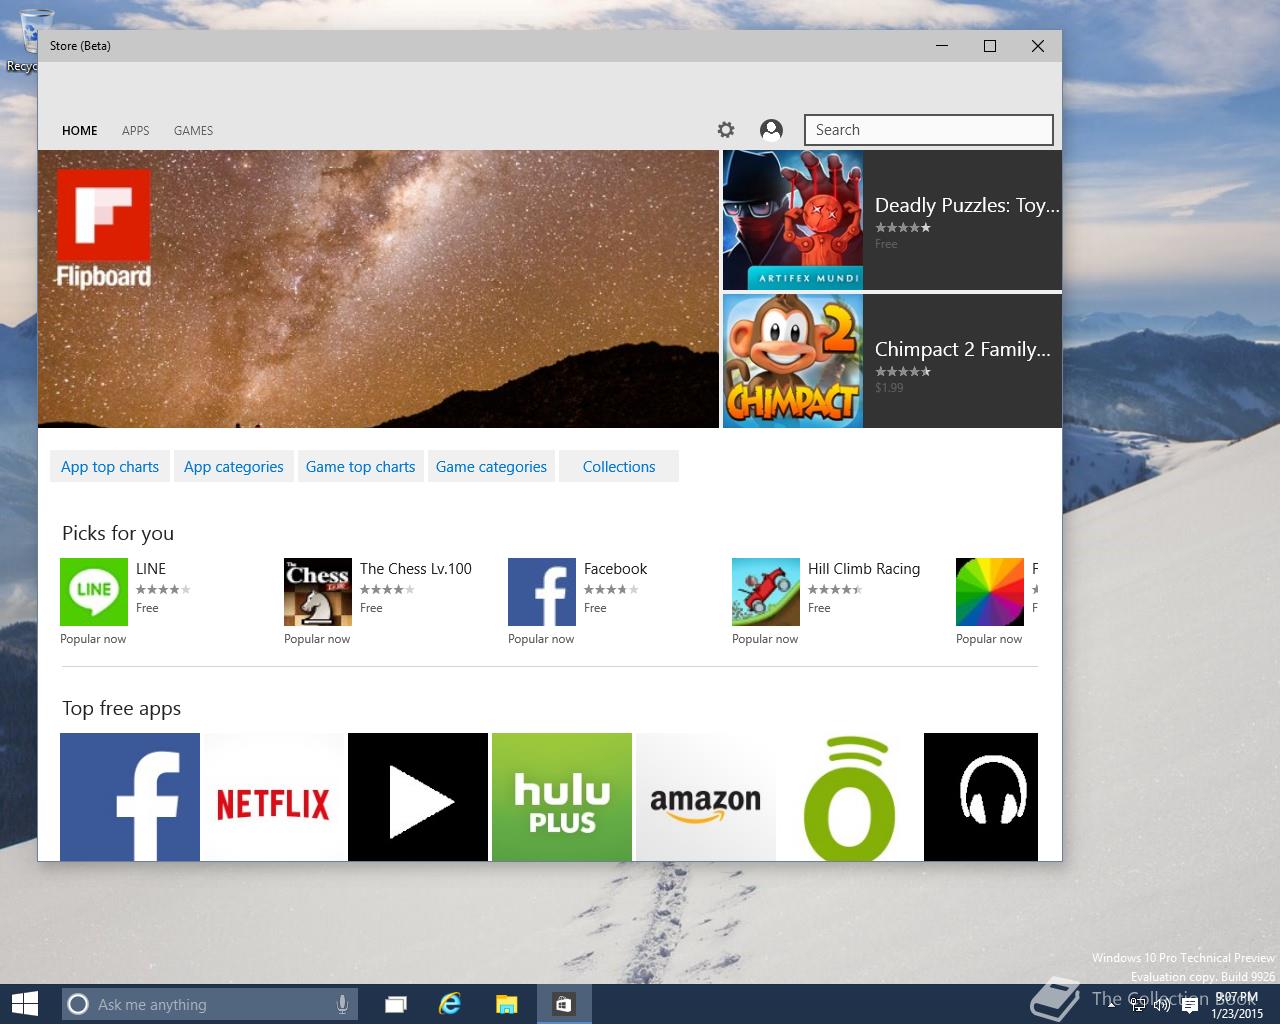Click 'The Chess Lv.100' name text
Viewport: 1280px width, 1024px height.
(416, 568)
